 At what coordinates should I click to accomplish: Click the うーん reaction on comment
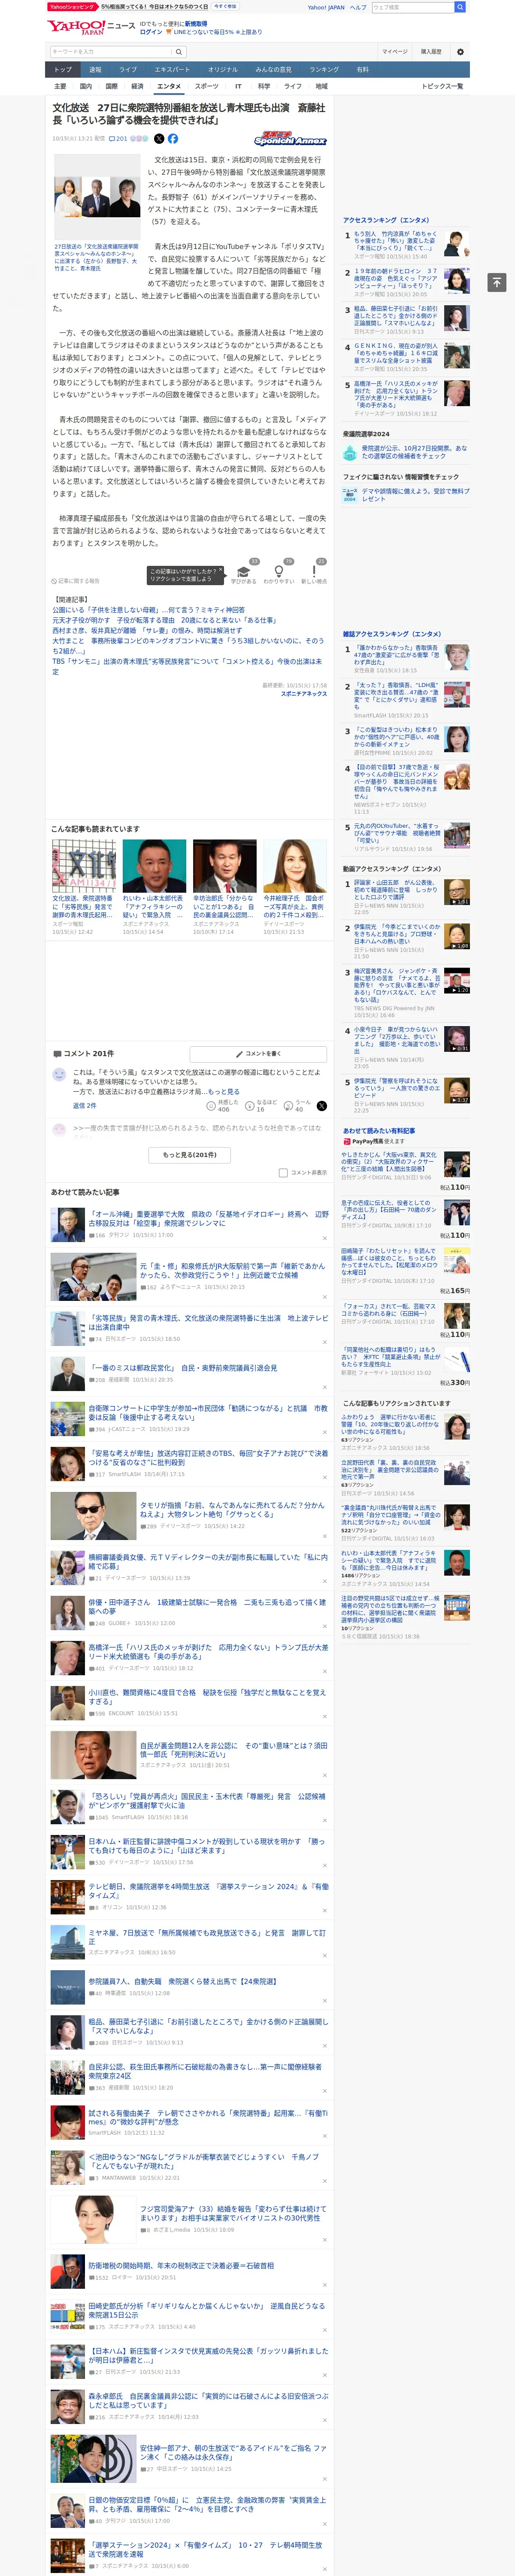click(288, 1106)
